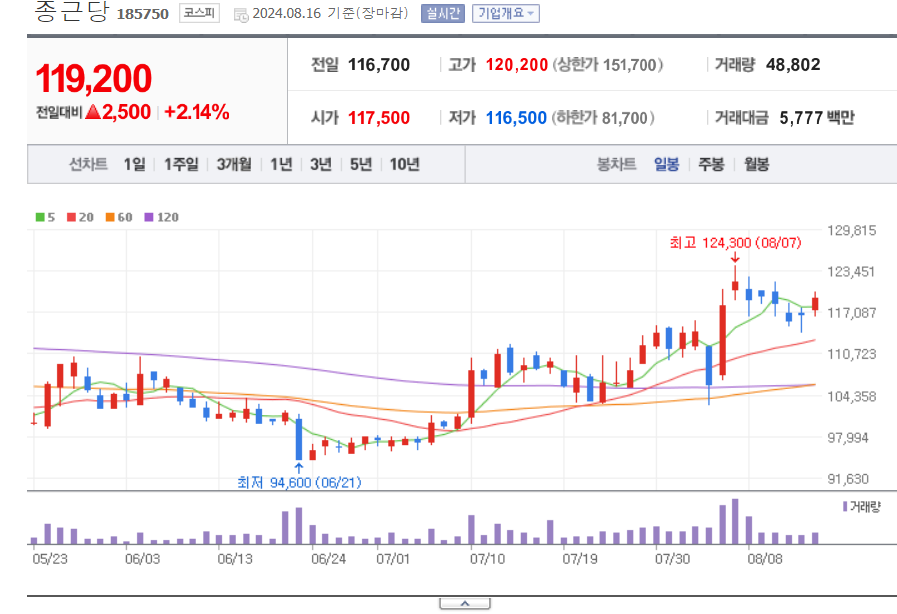Viewport: 897px width, 614px height.
Task: Select the 1년 line chart period
Action: pos(281,165)
